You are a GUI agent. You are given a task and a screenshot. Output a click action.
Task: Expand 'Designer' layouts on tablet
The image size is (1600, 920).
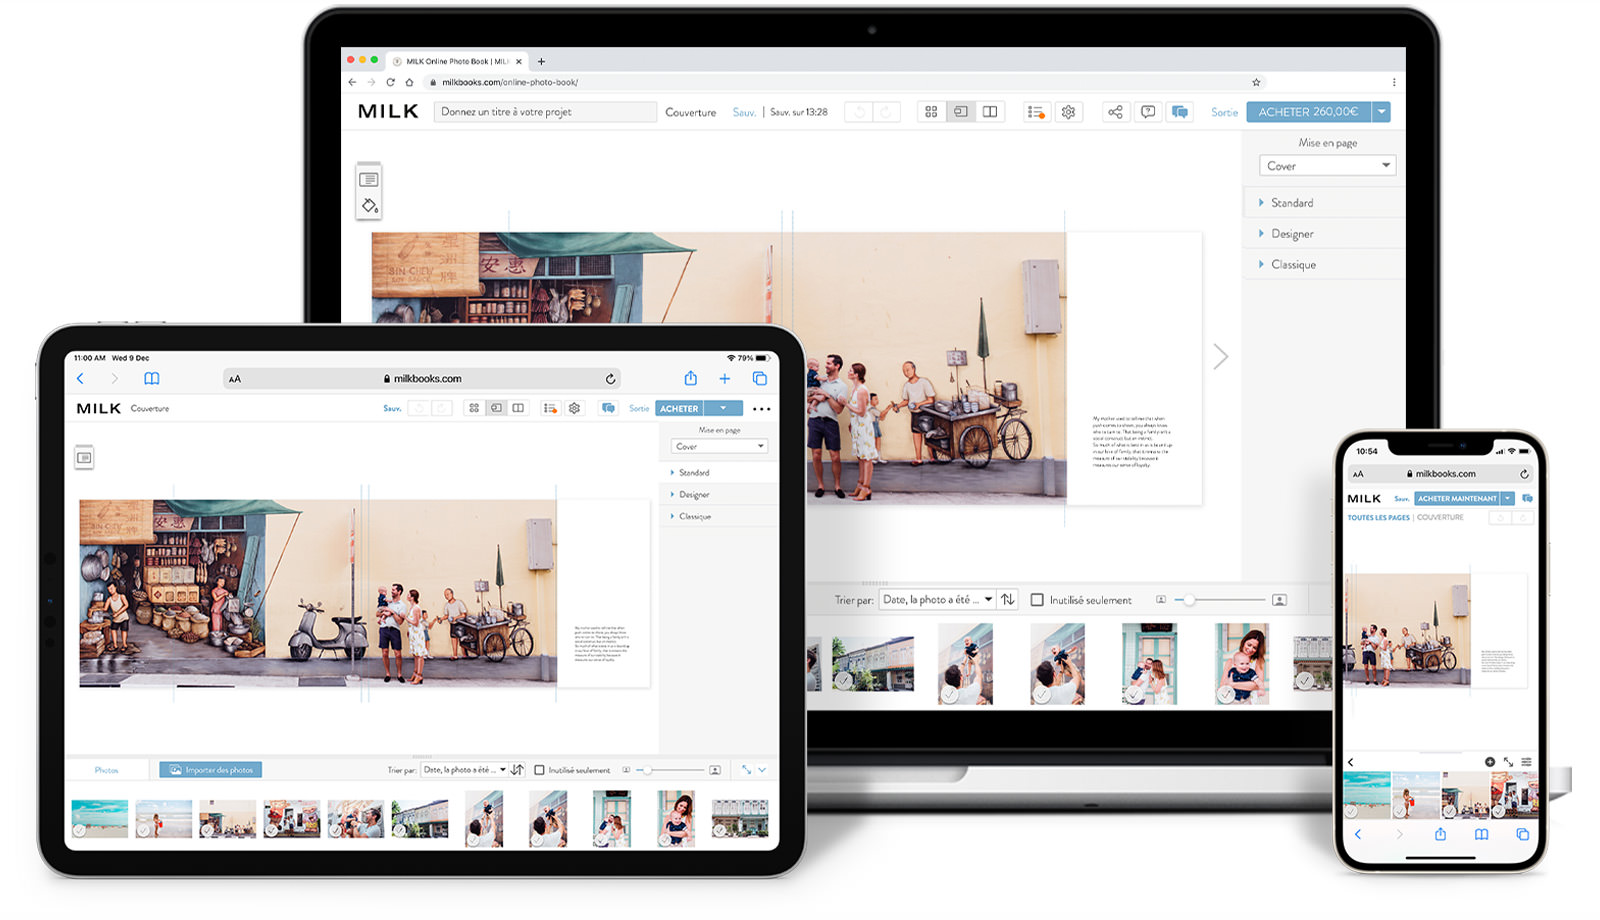pyautogui.click(x=719, y=494)
